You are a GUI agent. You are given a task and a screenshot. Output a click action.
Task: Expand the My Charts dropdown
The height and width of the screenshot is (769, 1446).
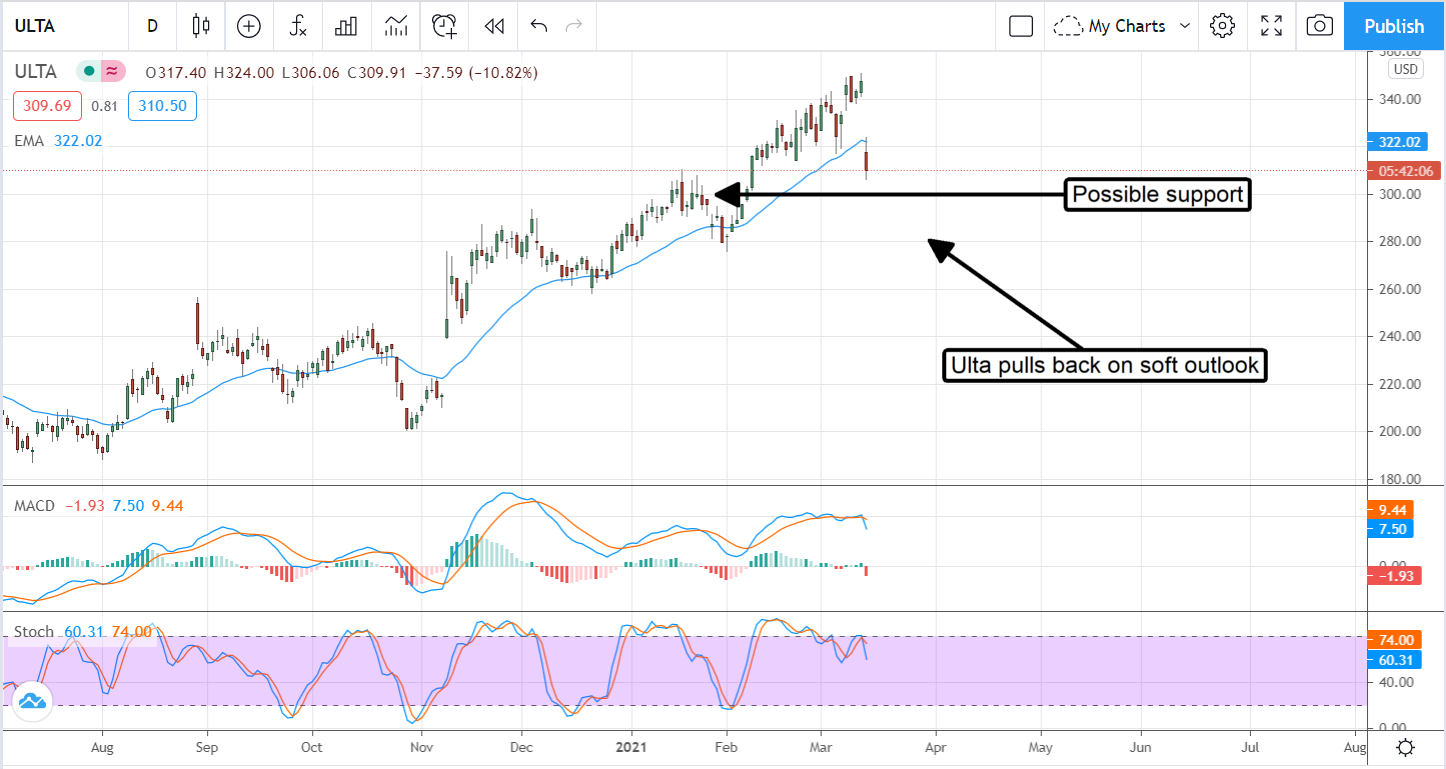pos(1124,26)
